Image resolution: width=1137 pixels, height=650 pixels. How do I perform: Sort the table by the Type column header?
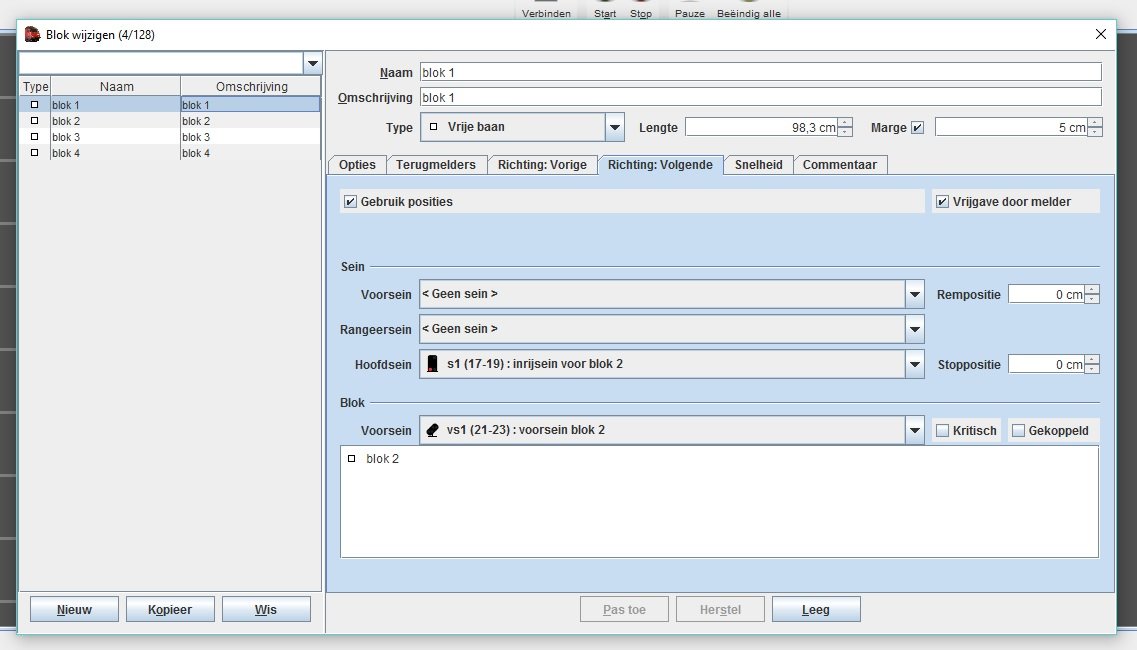(35, 86)
